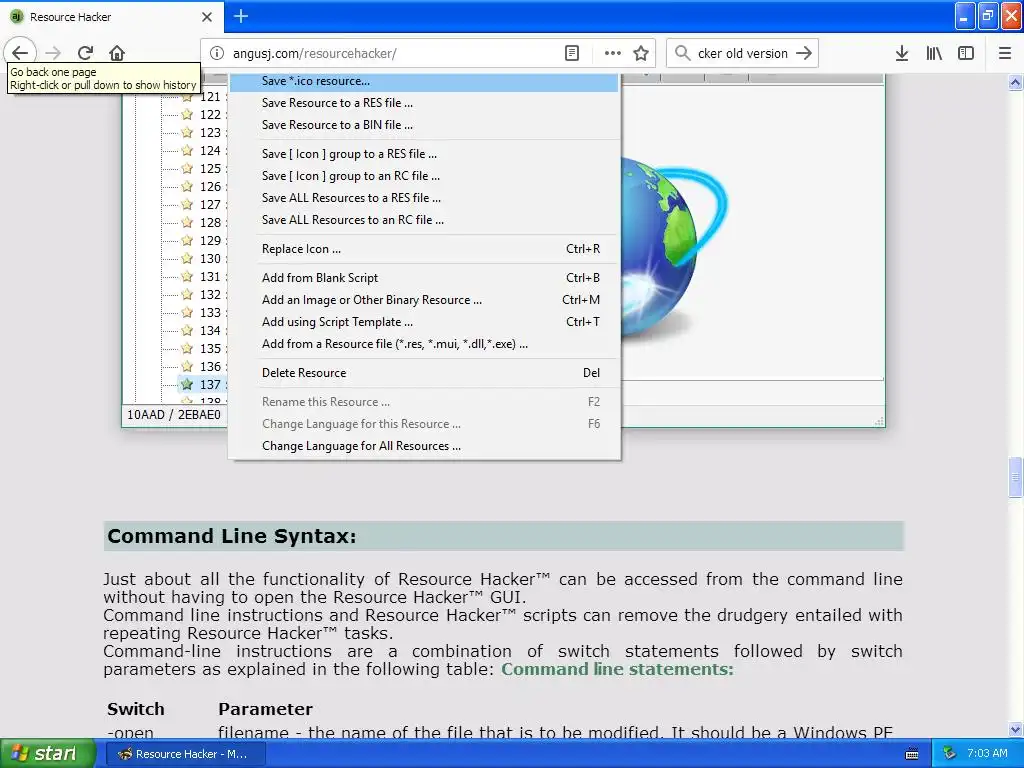Open the Firefox hamburger menu

tap(1005, 54)
